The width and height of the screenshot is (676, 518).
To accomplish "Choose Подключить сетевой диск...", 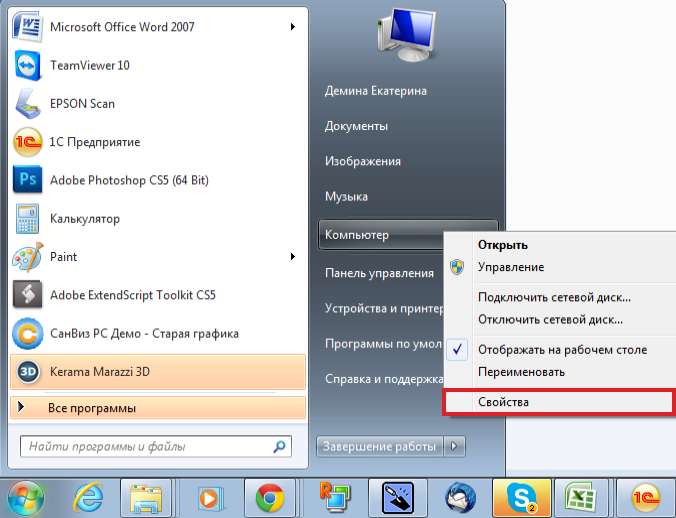I will [554, 297].
